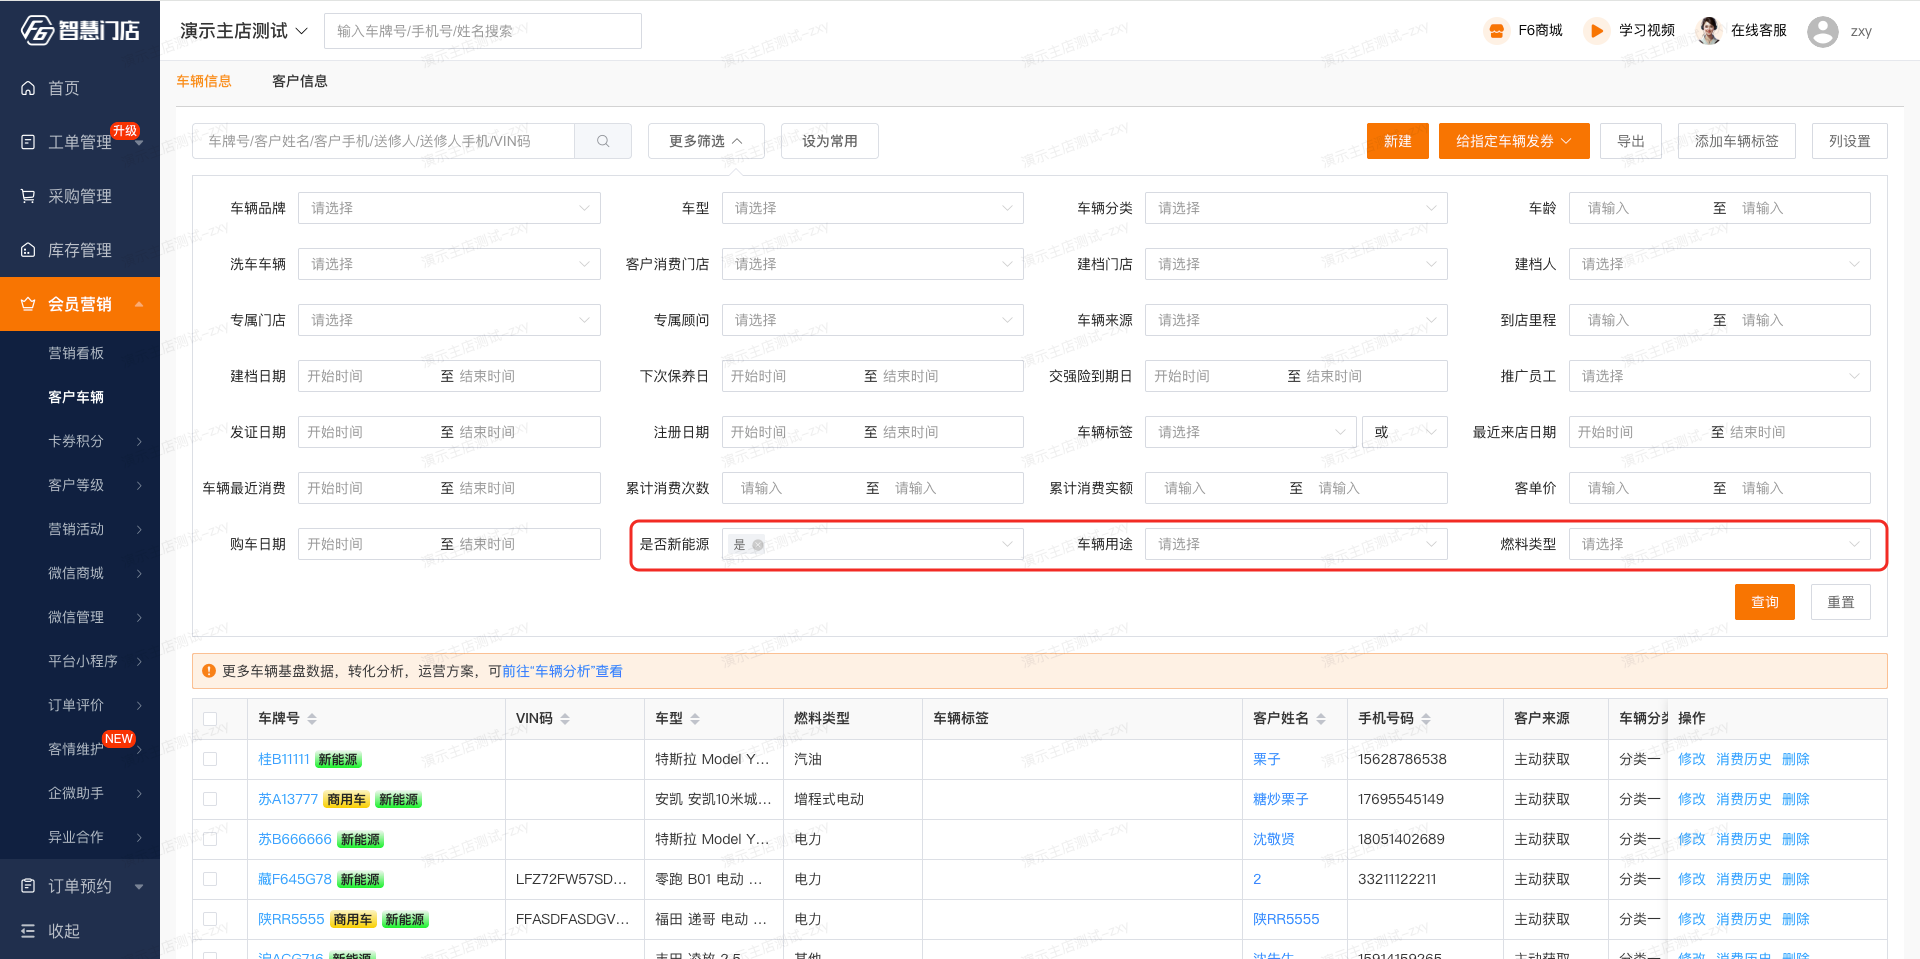Open 在线客服 support avatar

click(x=1709, y=31)
